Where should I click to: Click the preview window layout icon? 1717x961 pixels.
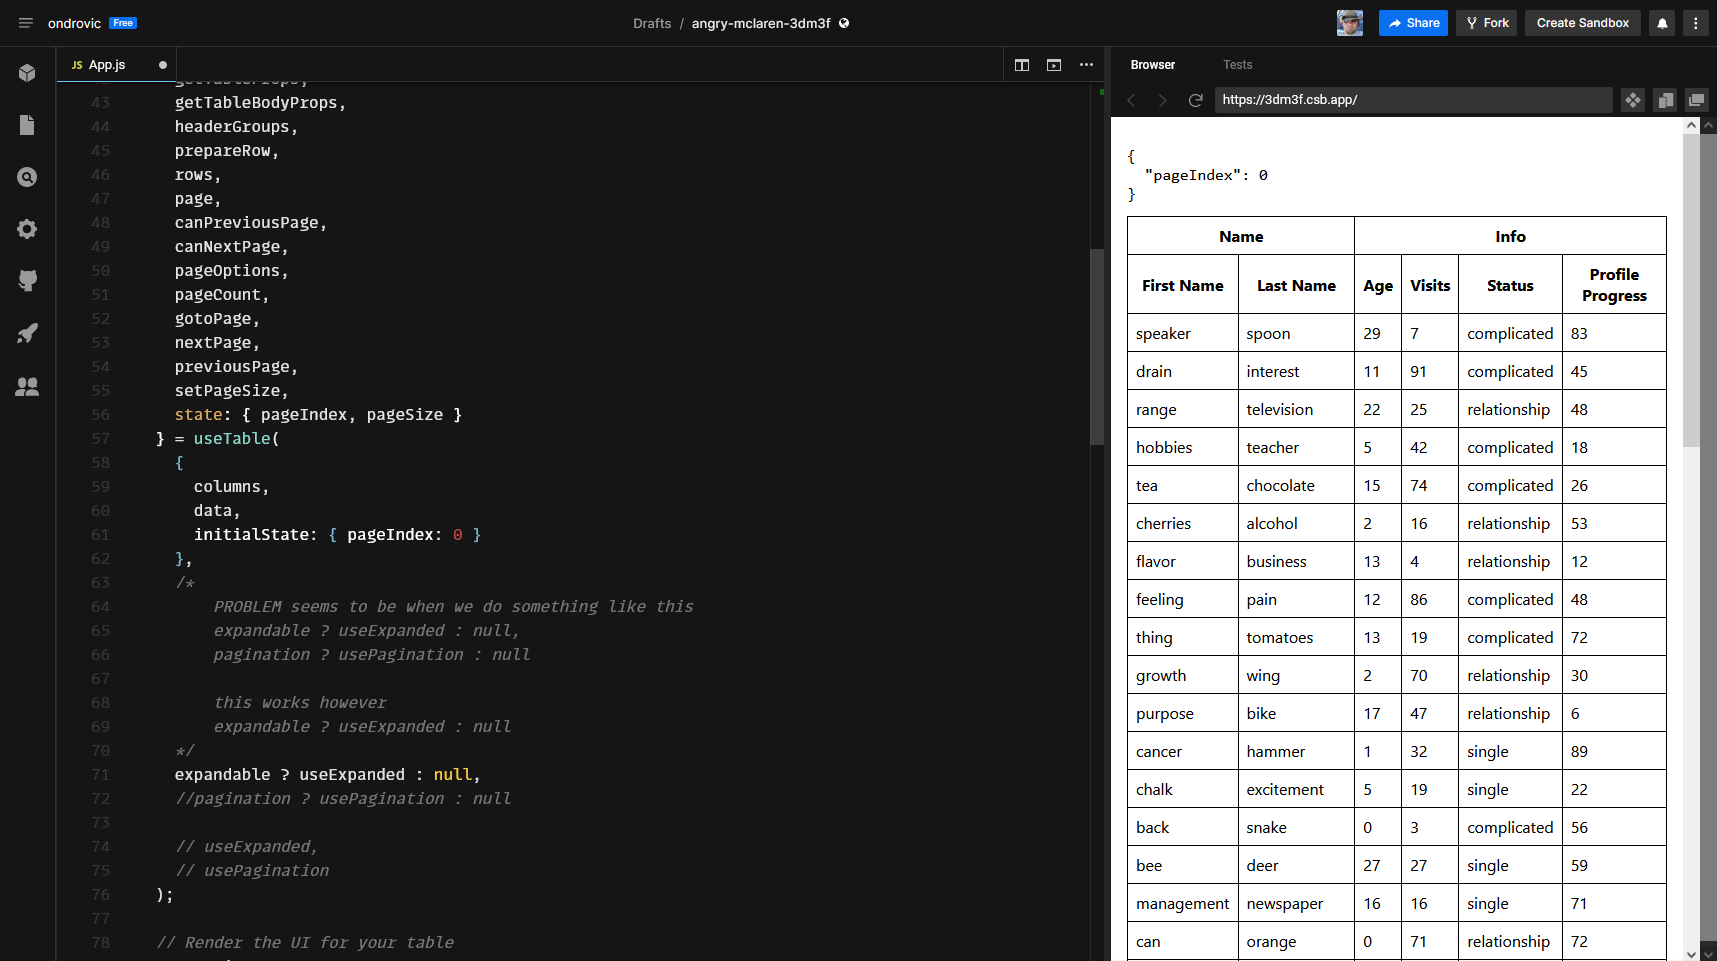pyautogui.click(x=1665, y=100)
